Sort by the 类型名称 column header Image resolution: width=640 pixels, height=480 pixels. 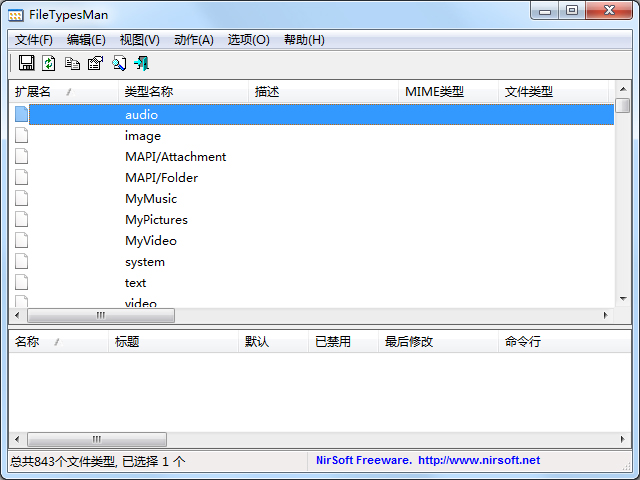[x=184, y=92]
